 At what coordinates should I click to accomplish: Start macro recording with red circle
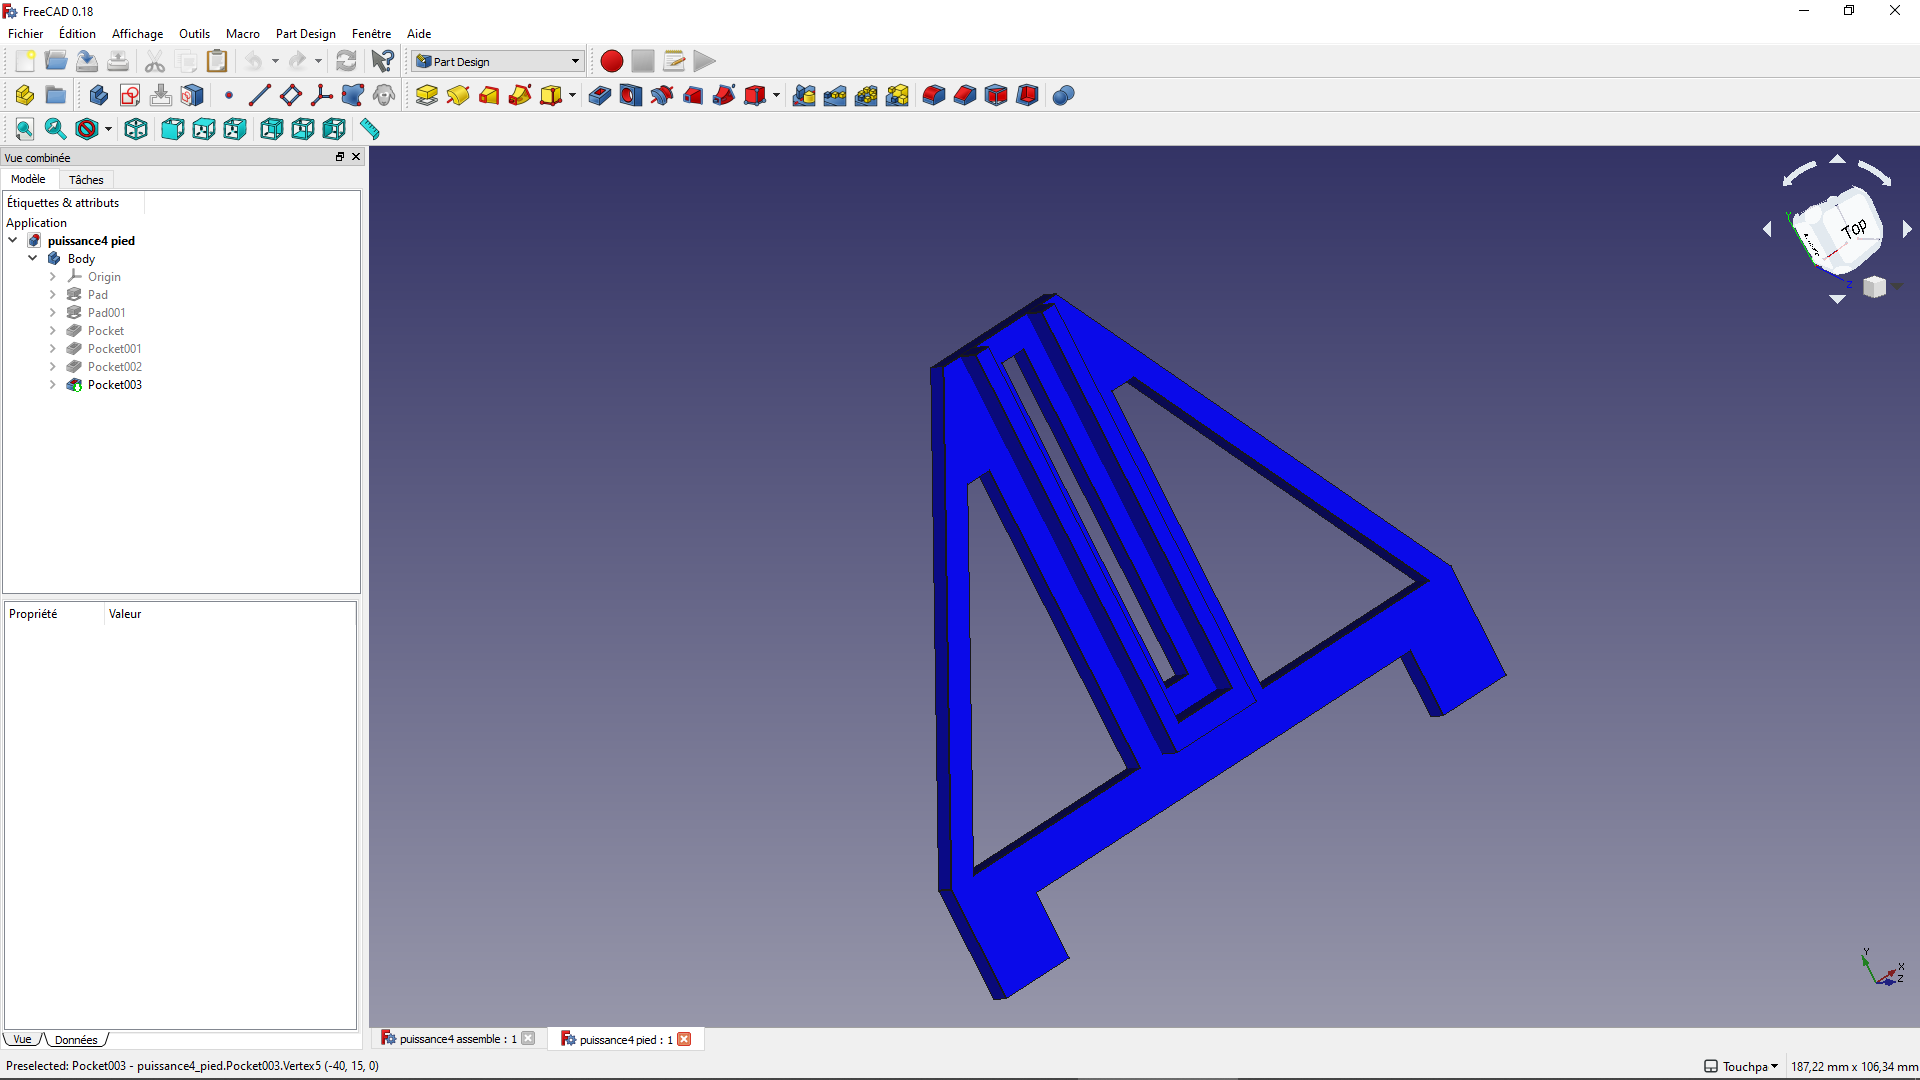click(x=611, y=61)
